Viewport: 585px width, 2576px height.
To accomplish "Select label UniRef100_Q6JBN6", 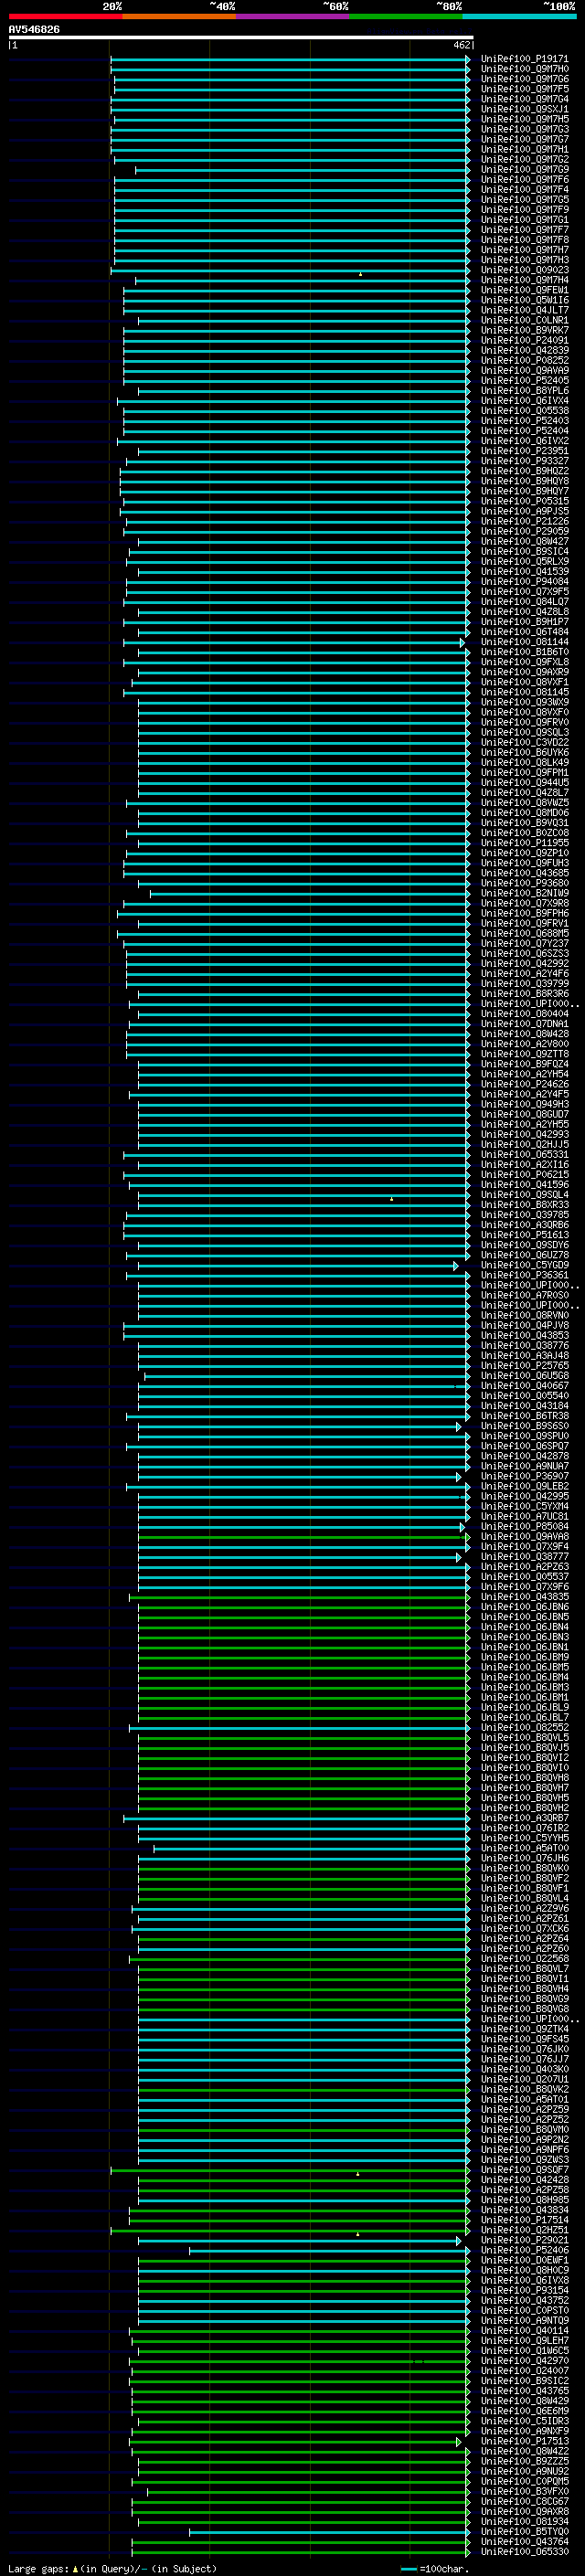I will [x=524, y=1607].
